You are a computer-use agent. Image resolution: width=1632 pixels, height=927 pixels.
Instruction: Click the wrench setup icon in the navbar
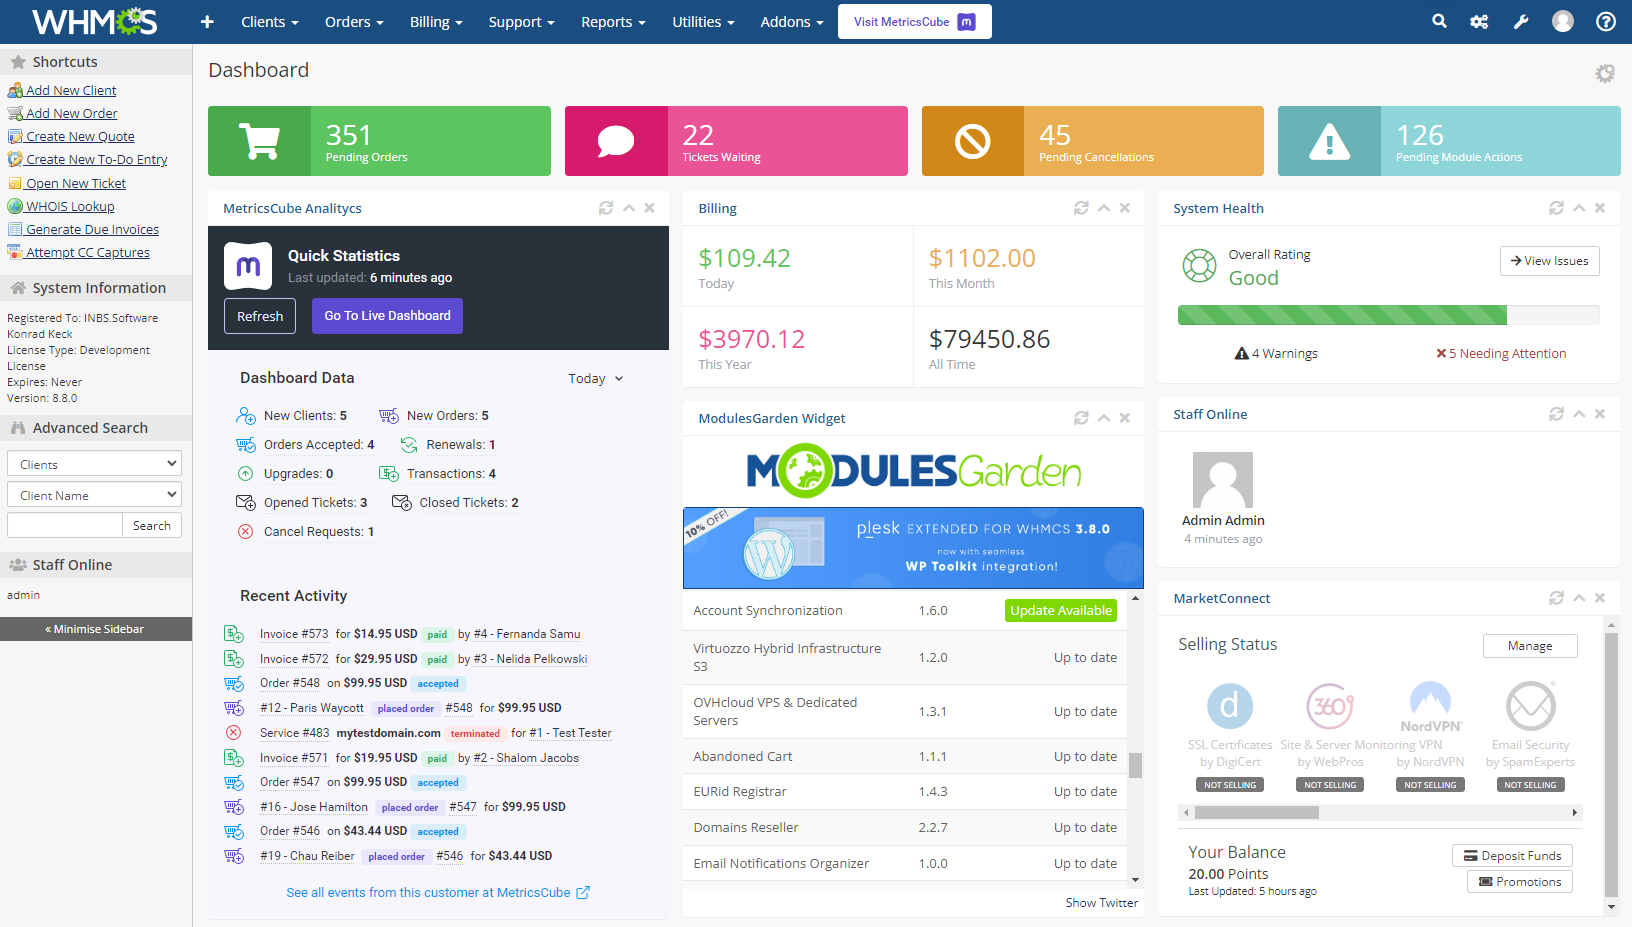pos(1521,22)
